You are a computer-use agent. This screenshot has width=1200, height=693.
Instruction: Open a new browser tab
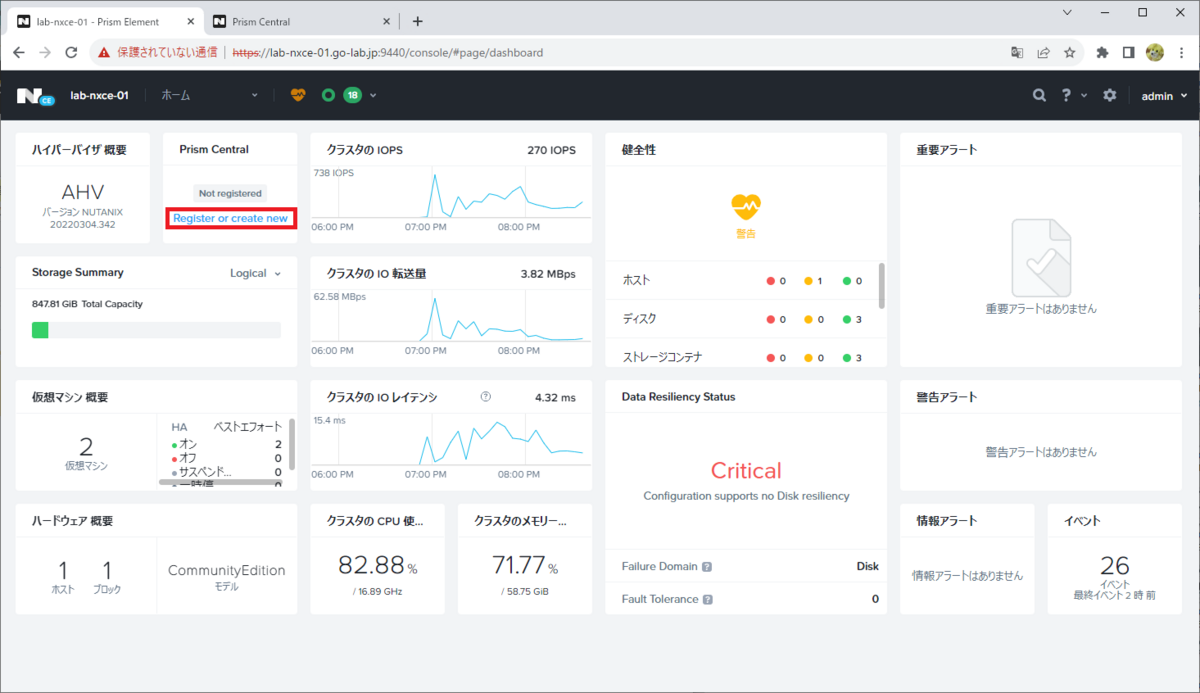click(417, 21)
